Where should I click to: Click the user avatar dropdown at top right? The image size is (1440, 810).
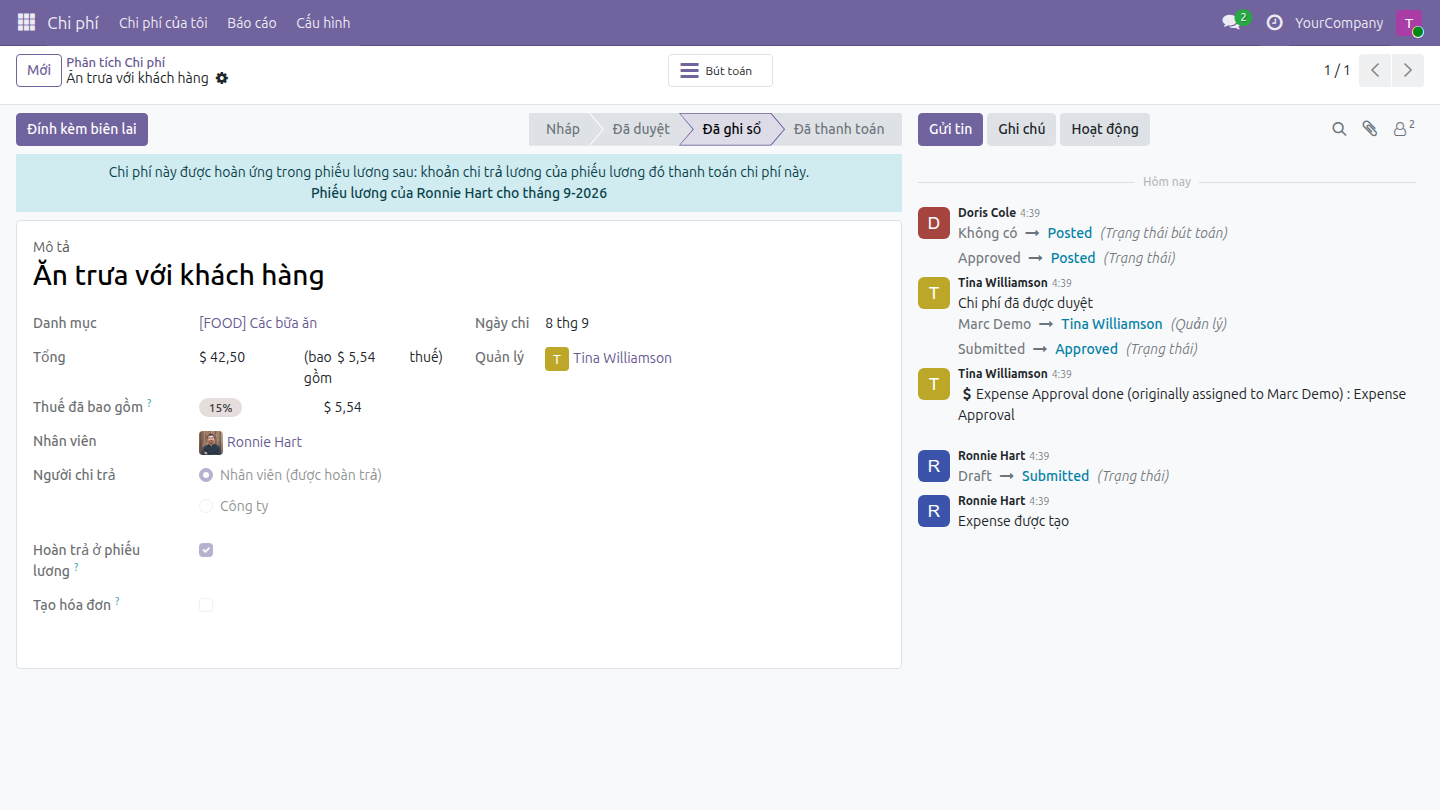click(1408, 23)
